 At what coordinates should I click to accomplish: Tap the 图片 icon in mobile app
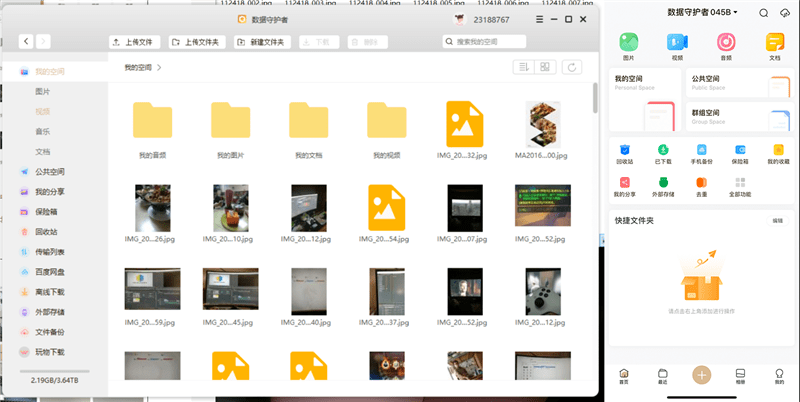click(x=629, y=45)
